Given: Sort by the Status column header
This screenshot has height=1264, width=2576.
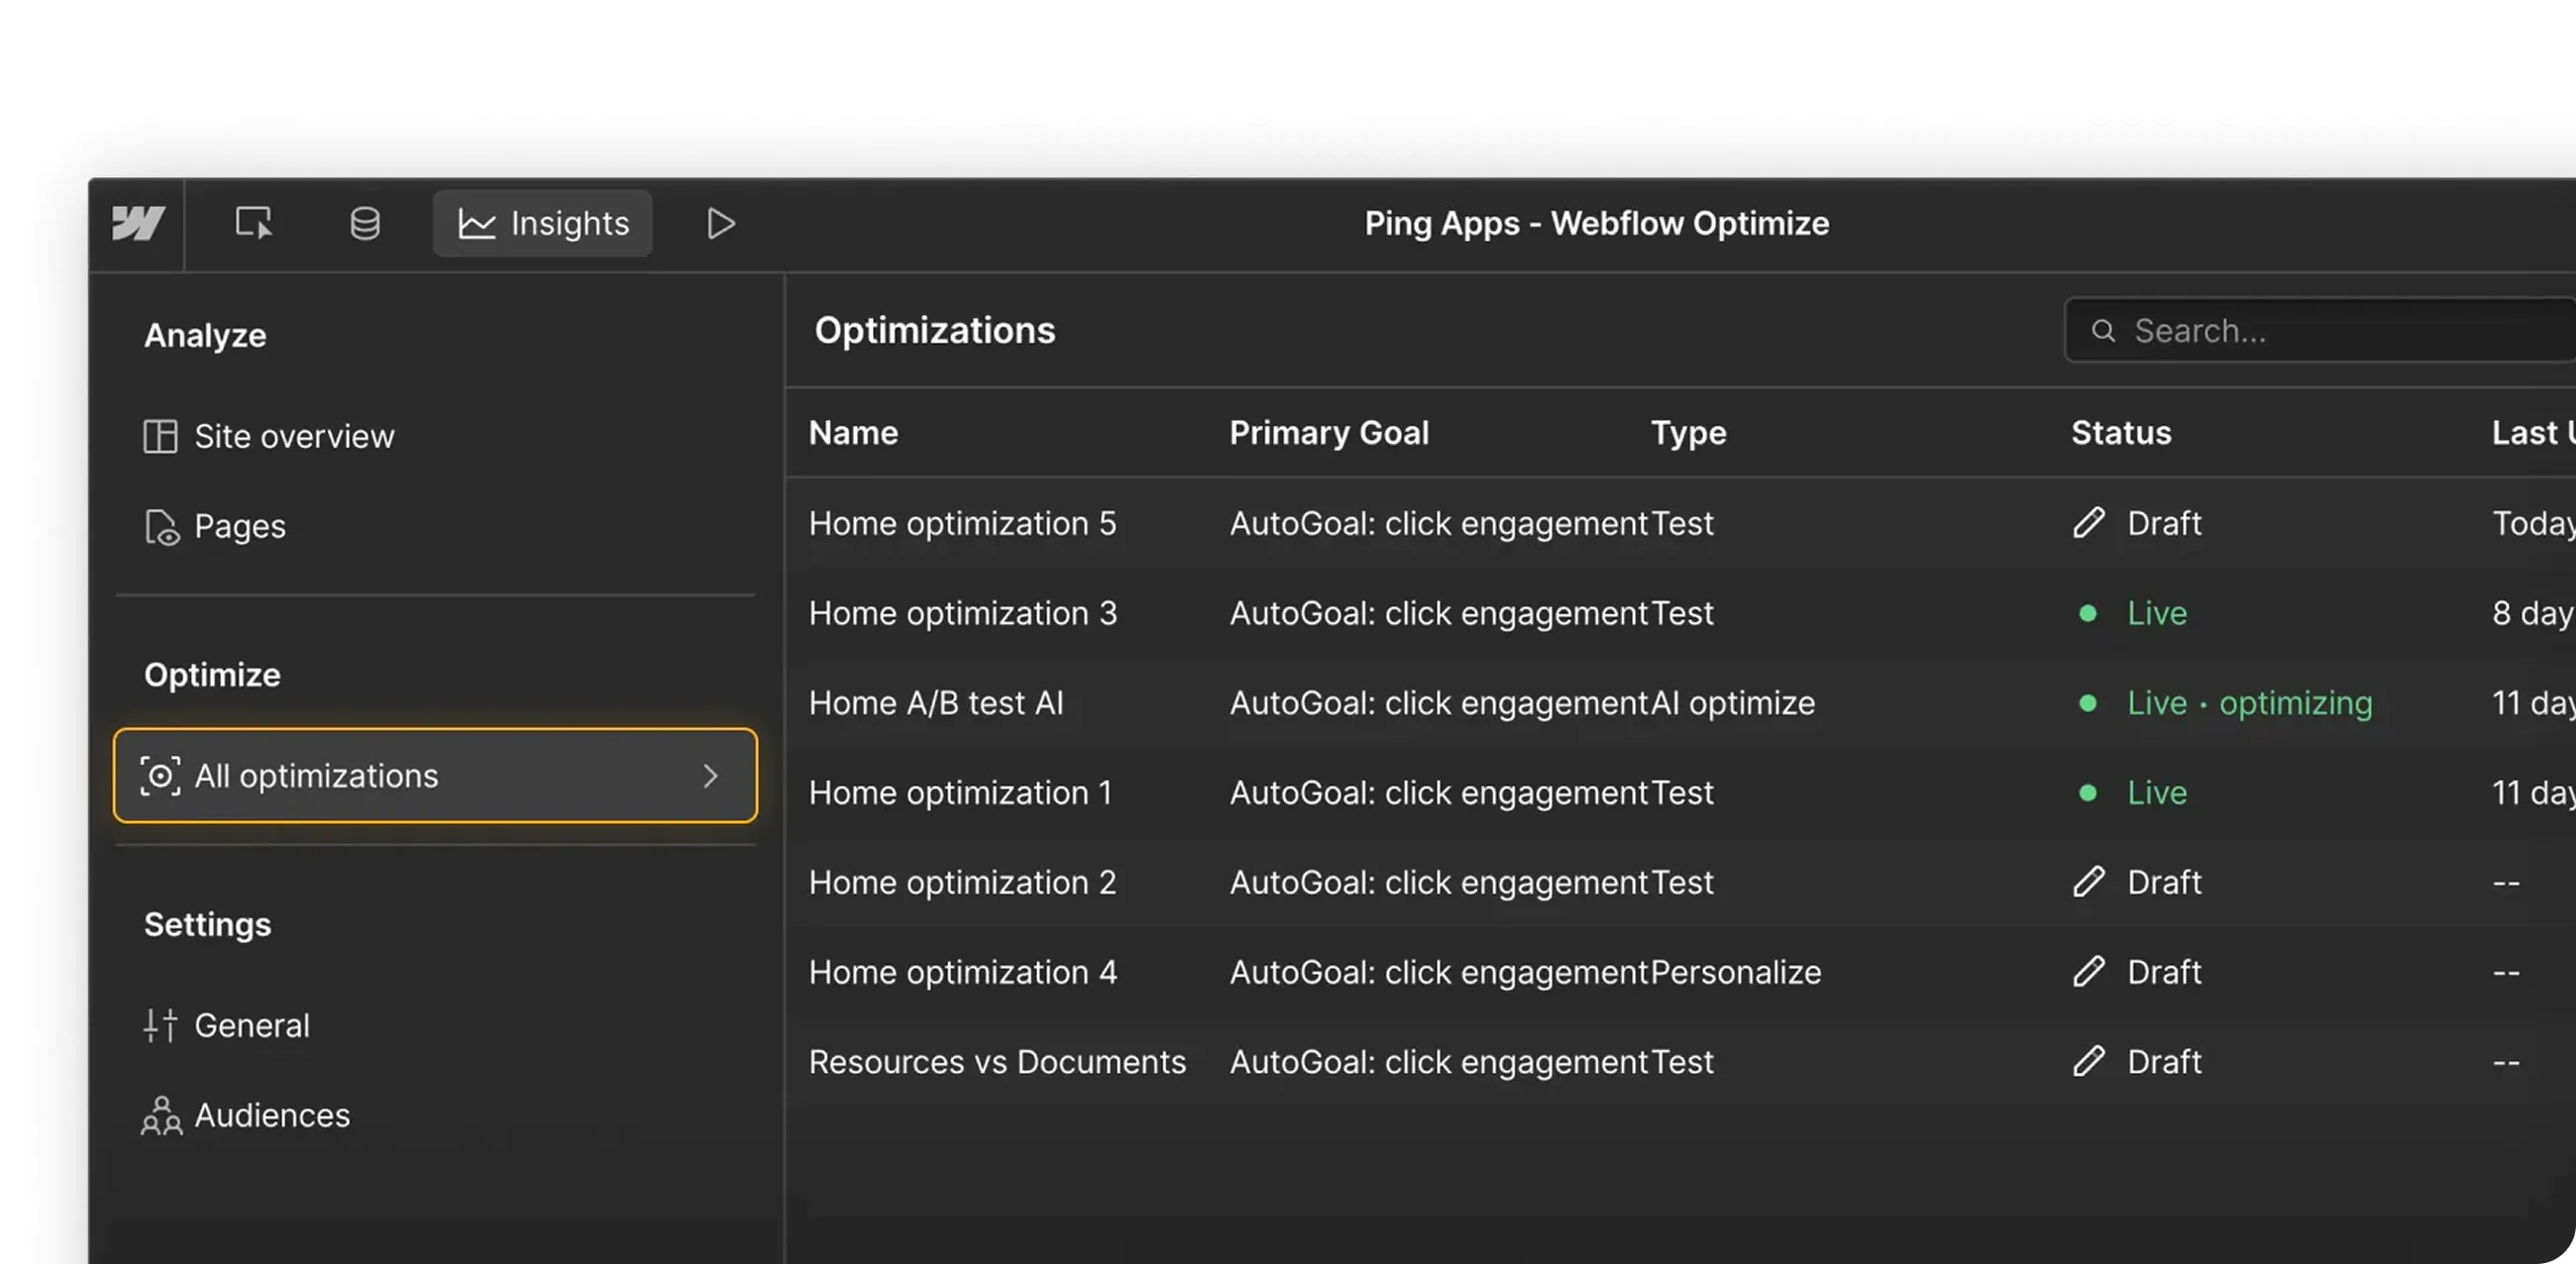Looking at the screenshot, I should (x=2121, y=433).
